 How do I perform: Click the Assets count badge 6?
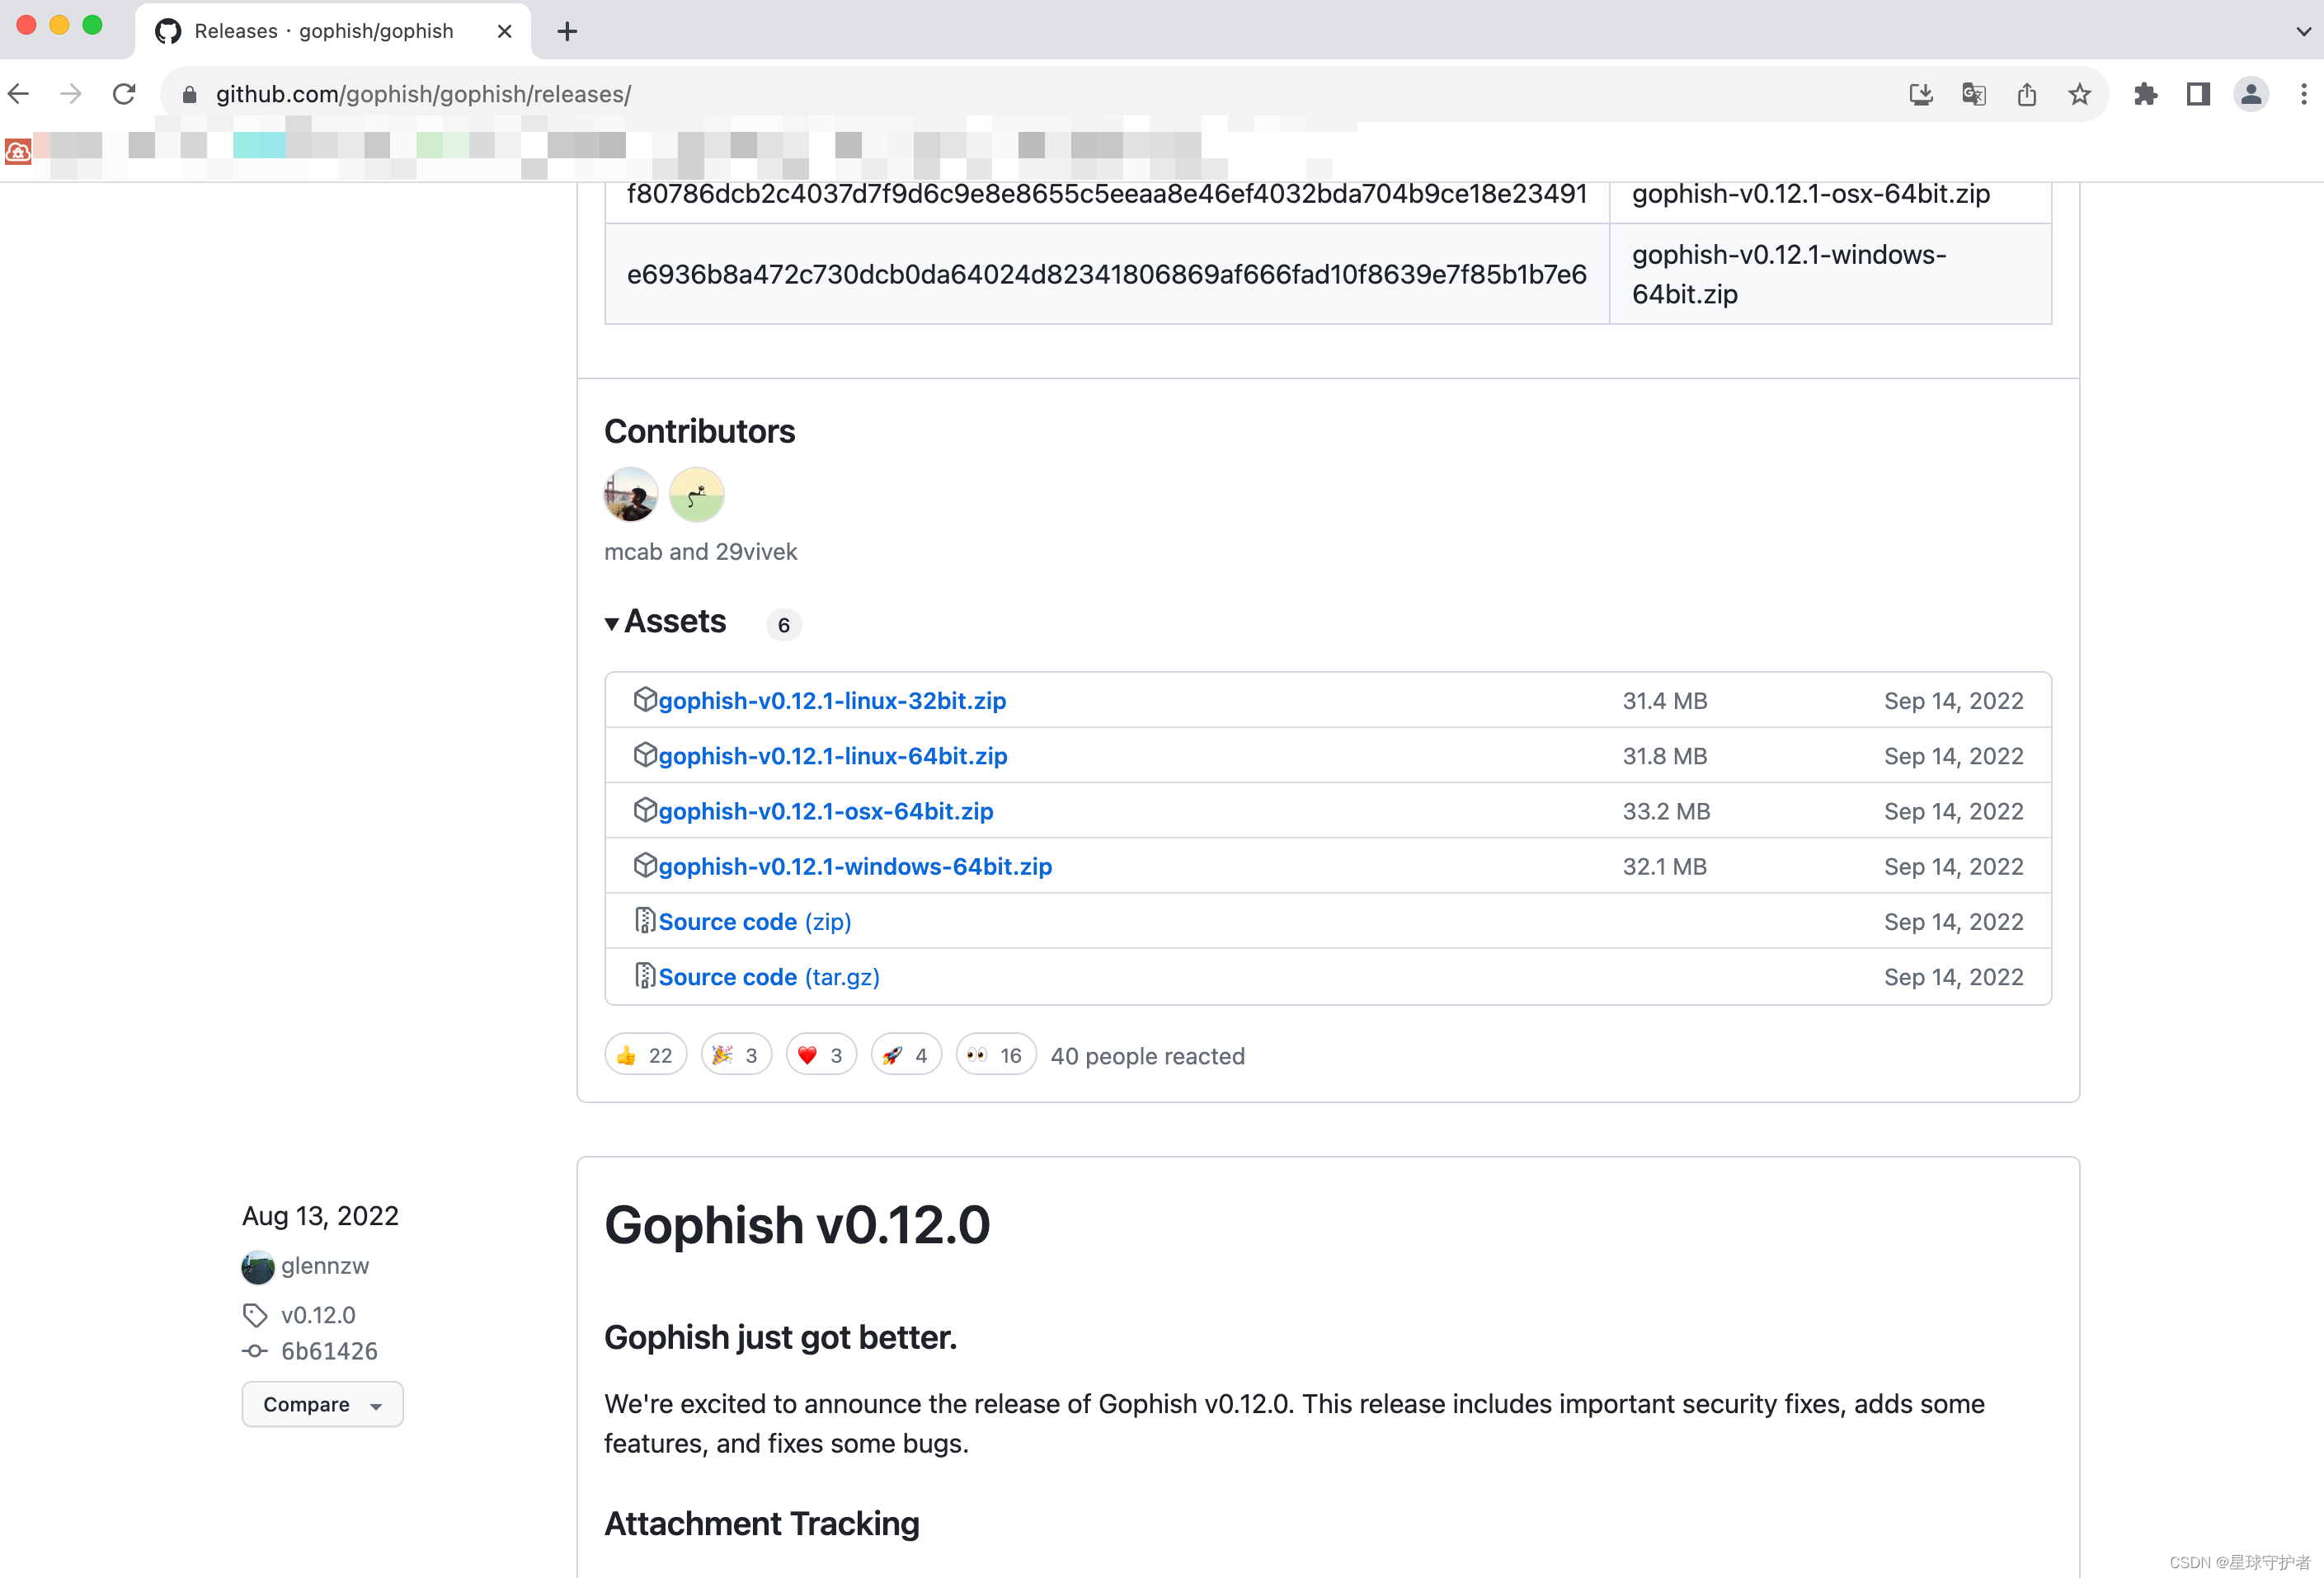[x=783, y=624]
